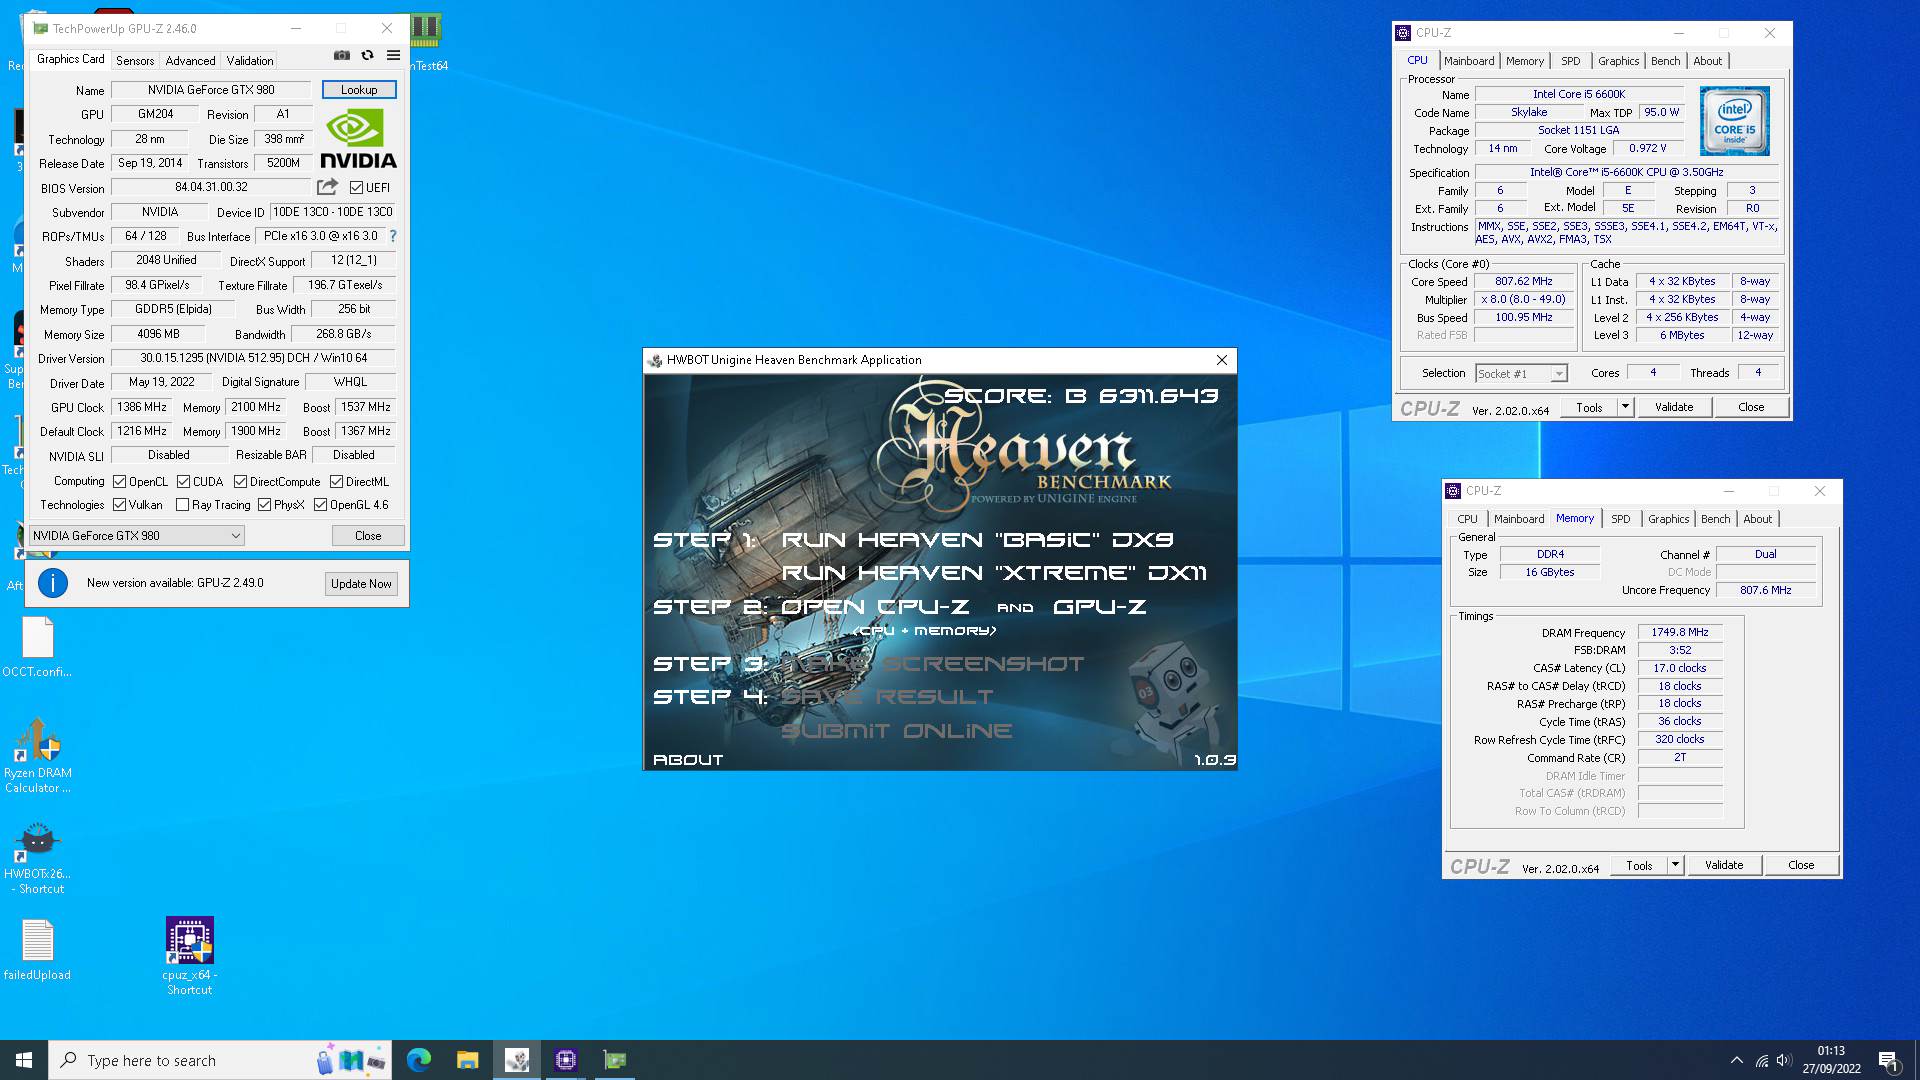Toggle the CUDA checkbox
Image resolution: width=1920 pixels, height=1080 pixels.
(183, 482)
